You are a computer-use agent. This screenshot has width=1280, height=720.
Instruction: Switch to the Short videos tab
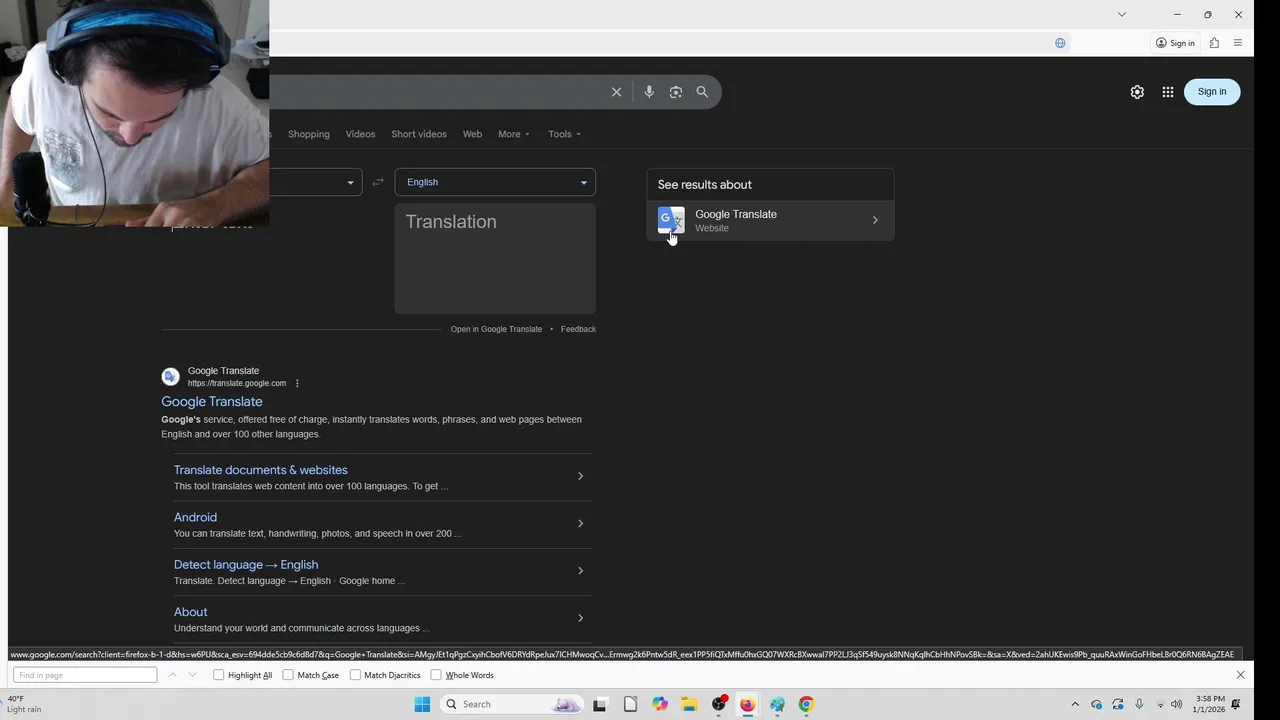(419, 134)
